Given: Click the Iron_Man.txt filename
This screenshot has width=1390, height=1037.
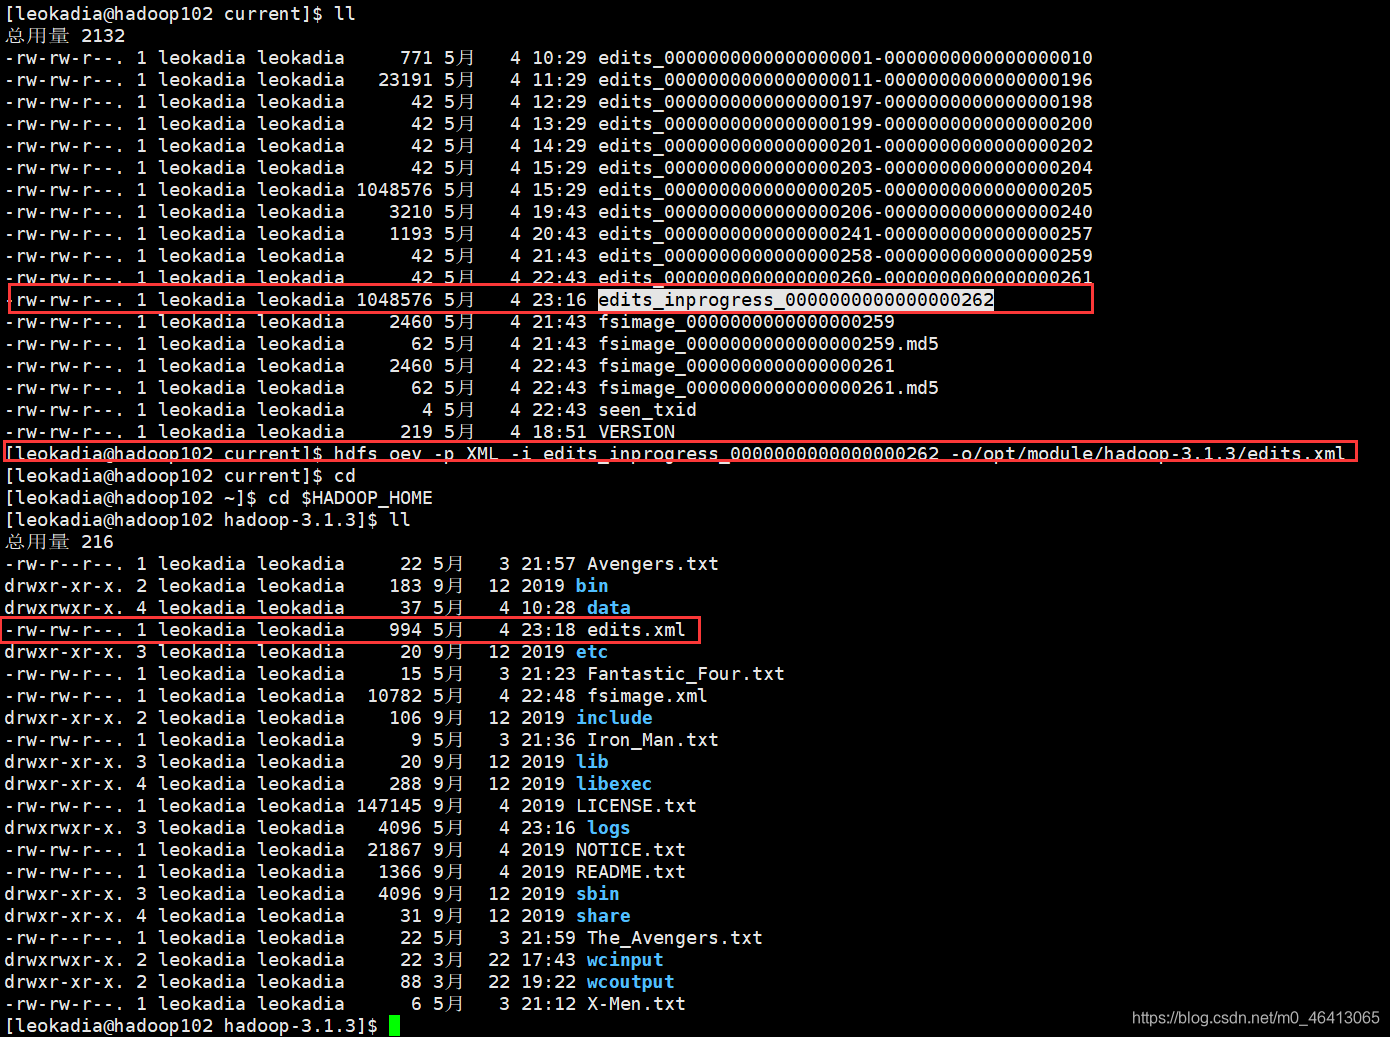Looking at the screenshot, I should click(652, 740).
